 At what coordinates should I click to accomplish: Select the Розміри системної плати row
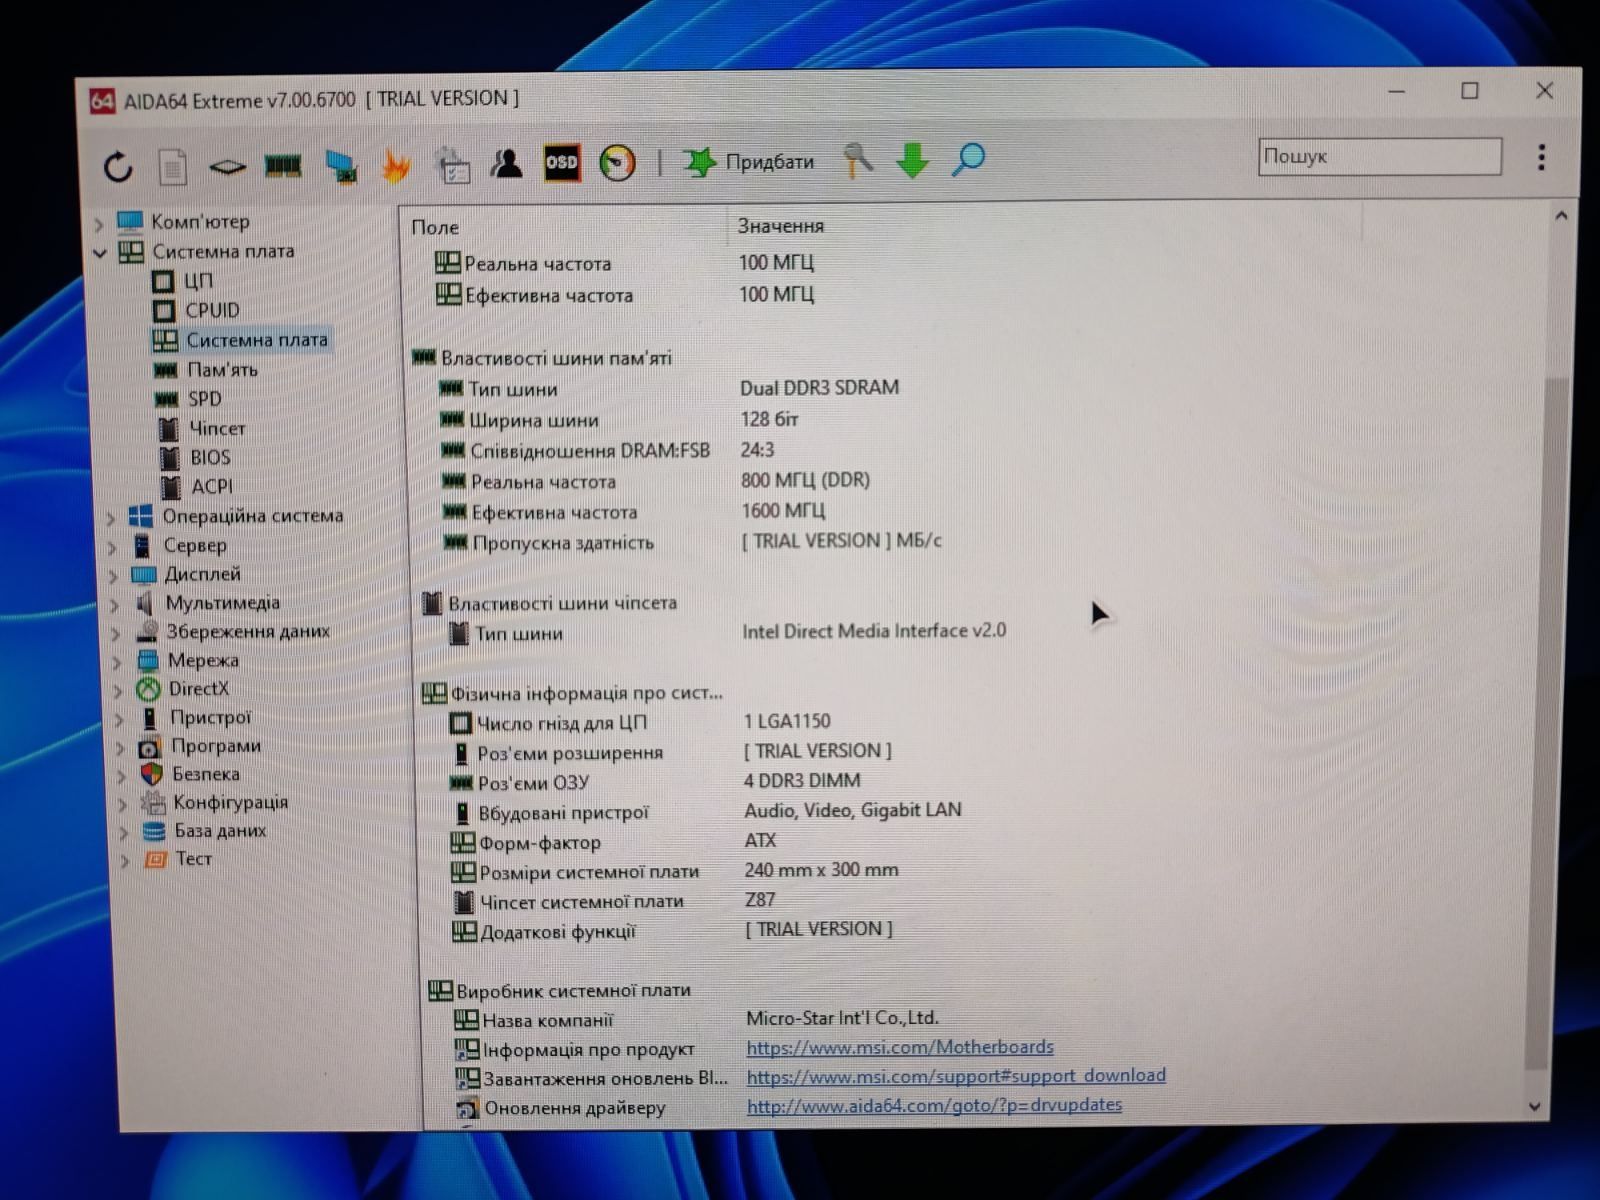click(x=675, y=871)
